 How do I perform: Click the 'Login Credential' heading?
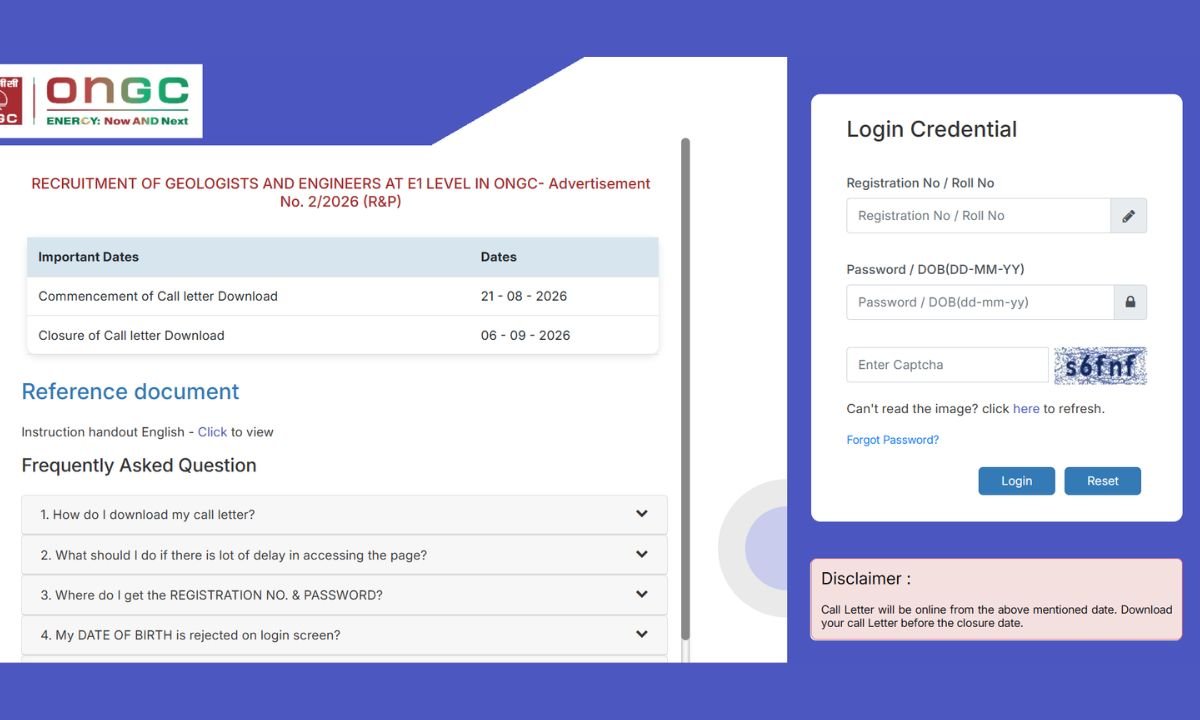(x=931, y=129)
